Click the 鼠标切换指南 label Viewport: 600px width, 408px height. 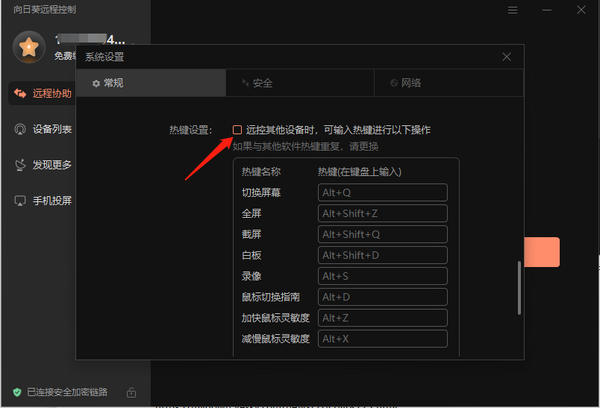point(271,297)
